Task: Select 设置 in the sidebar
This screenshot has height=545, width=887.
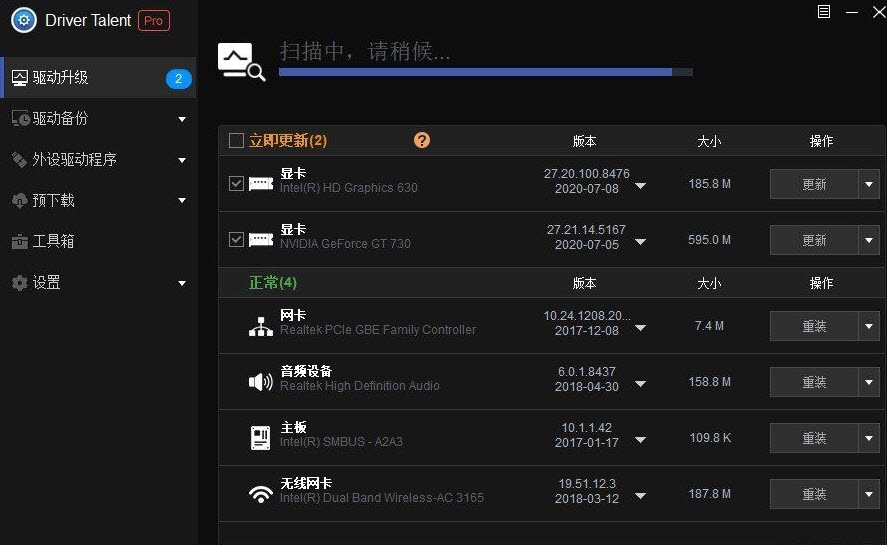Action: (x=98, y=282)
